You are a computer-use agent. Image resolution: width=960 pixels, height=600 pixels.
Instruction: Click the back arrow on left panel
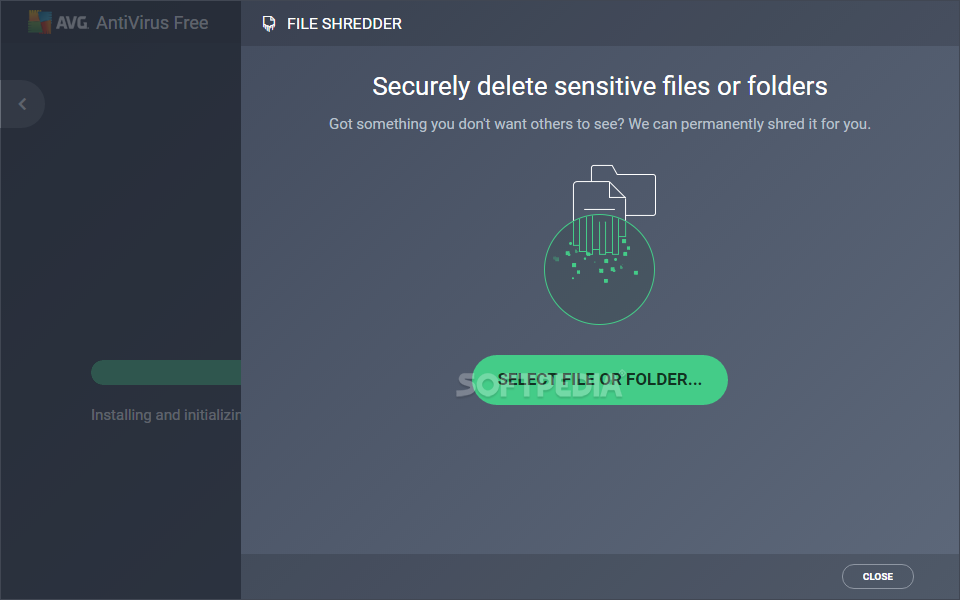[22, 104]
